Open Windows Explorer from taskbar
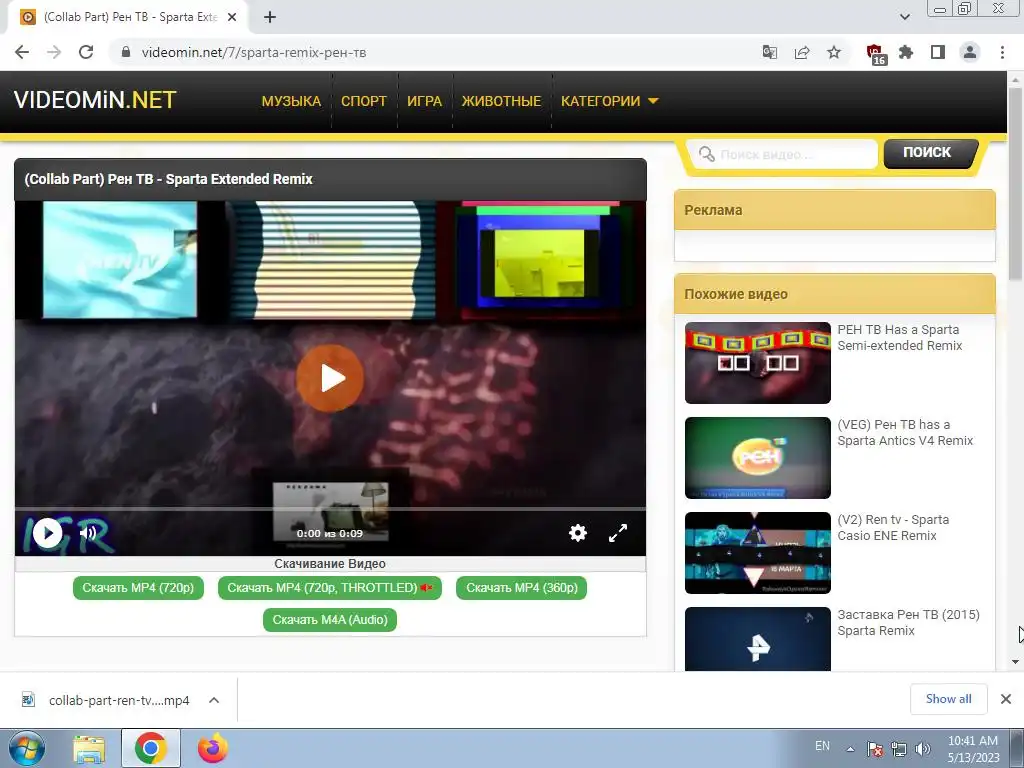This screenshot has width=1024, height=768. (x=88, y=749)
